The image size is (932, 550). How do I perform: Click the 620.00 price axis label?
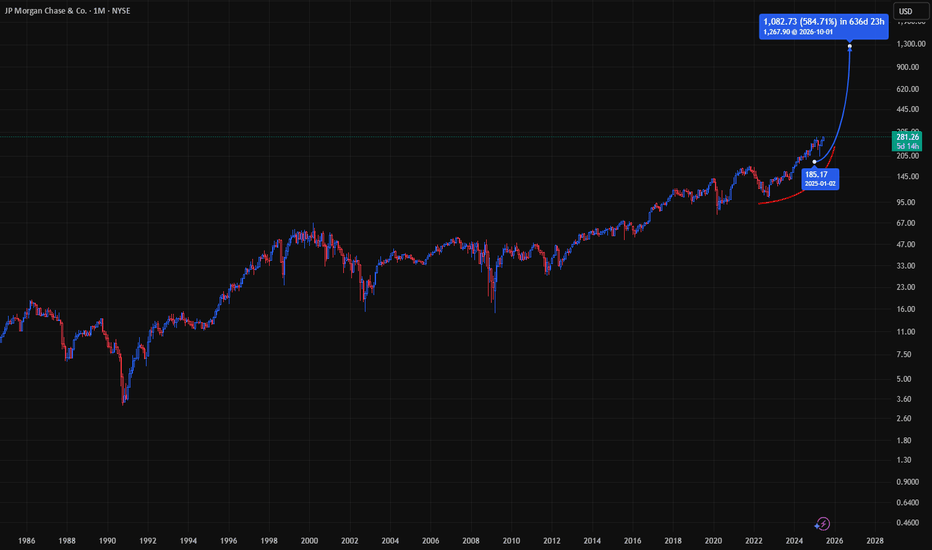[908, 89]
